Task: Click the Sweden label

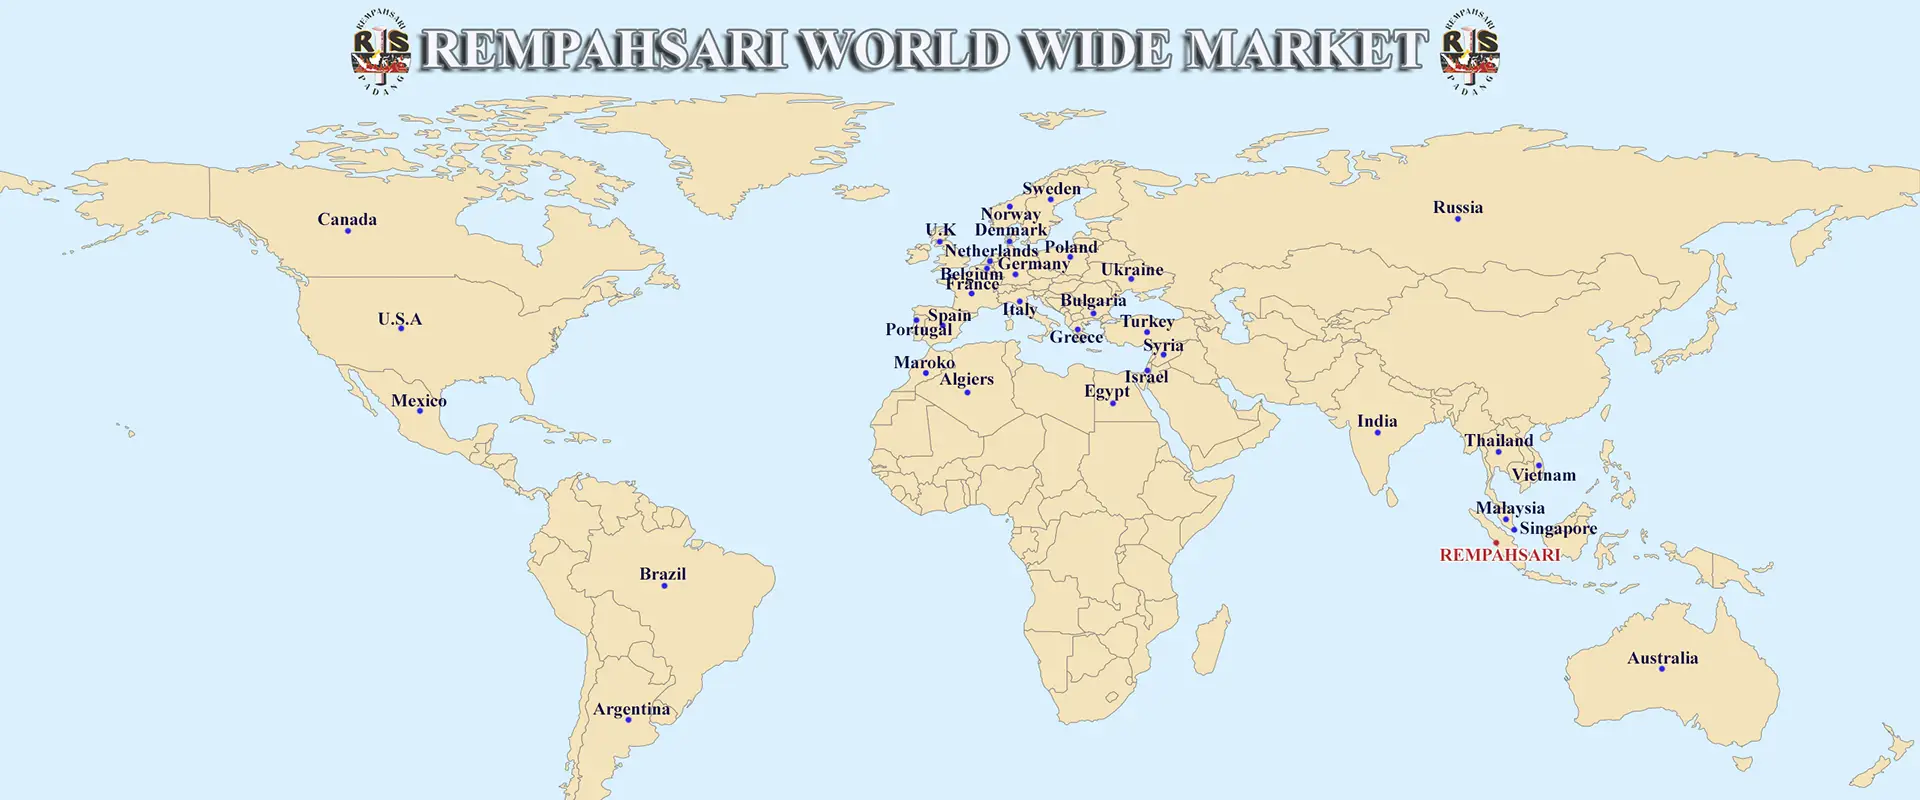Action: click(x=1051, y=188)
